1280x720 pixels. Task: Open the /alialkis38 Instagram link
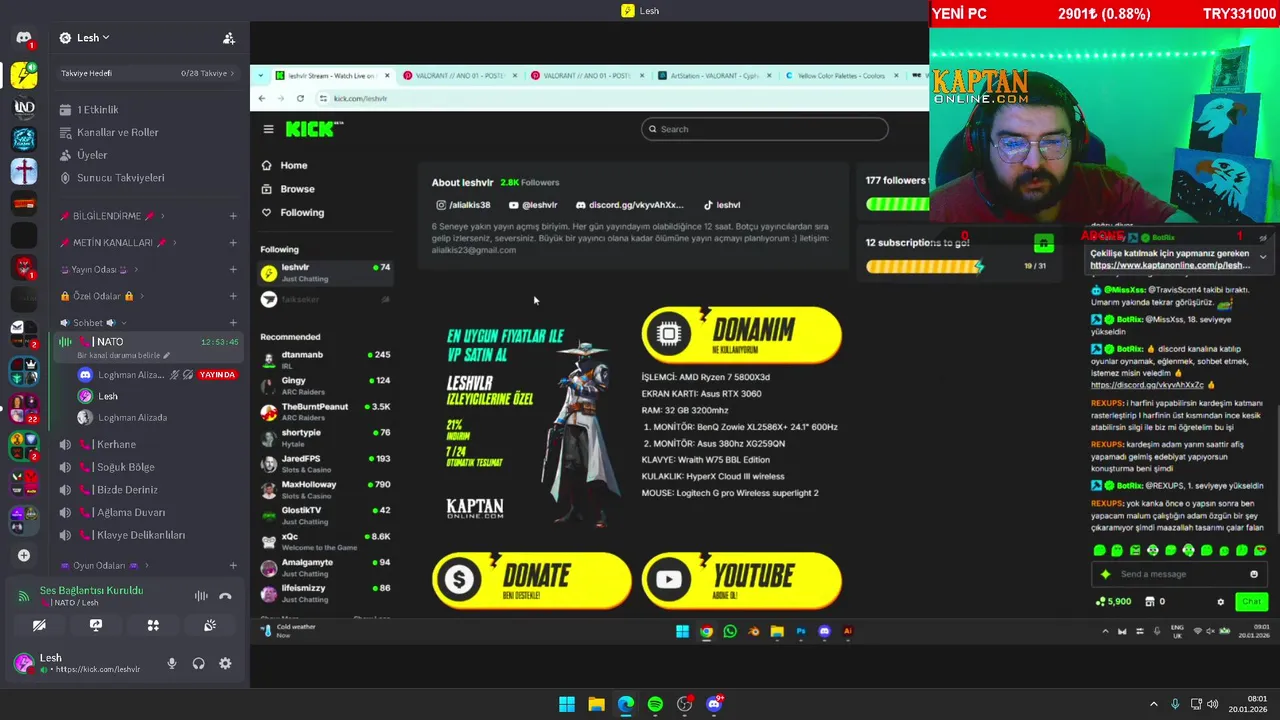point(463,205)
